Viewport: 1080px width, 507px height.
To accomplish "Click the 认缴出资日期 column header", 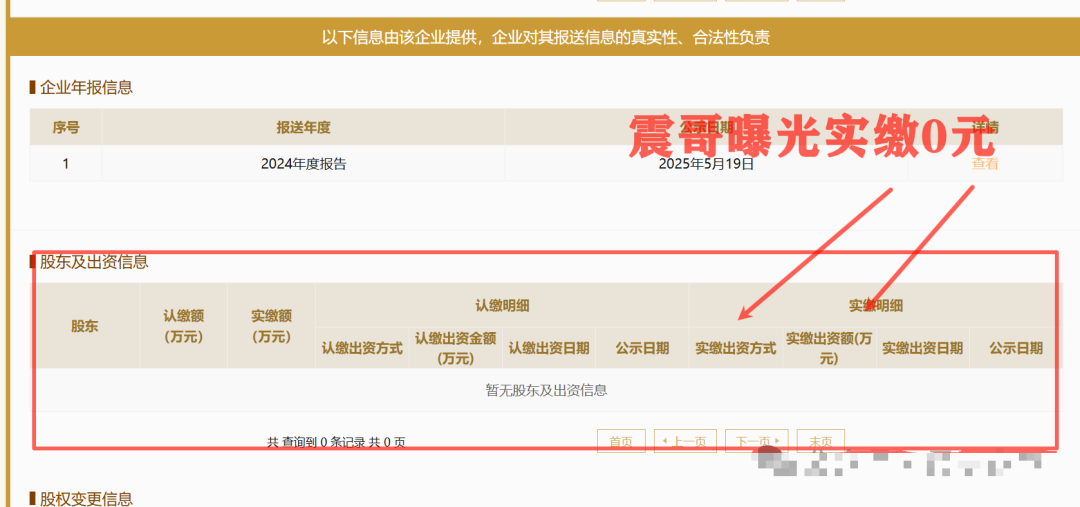I will click(x=548, y=348).
